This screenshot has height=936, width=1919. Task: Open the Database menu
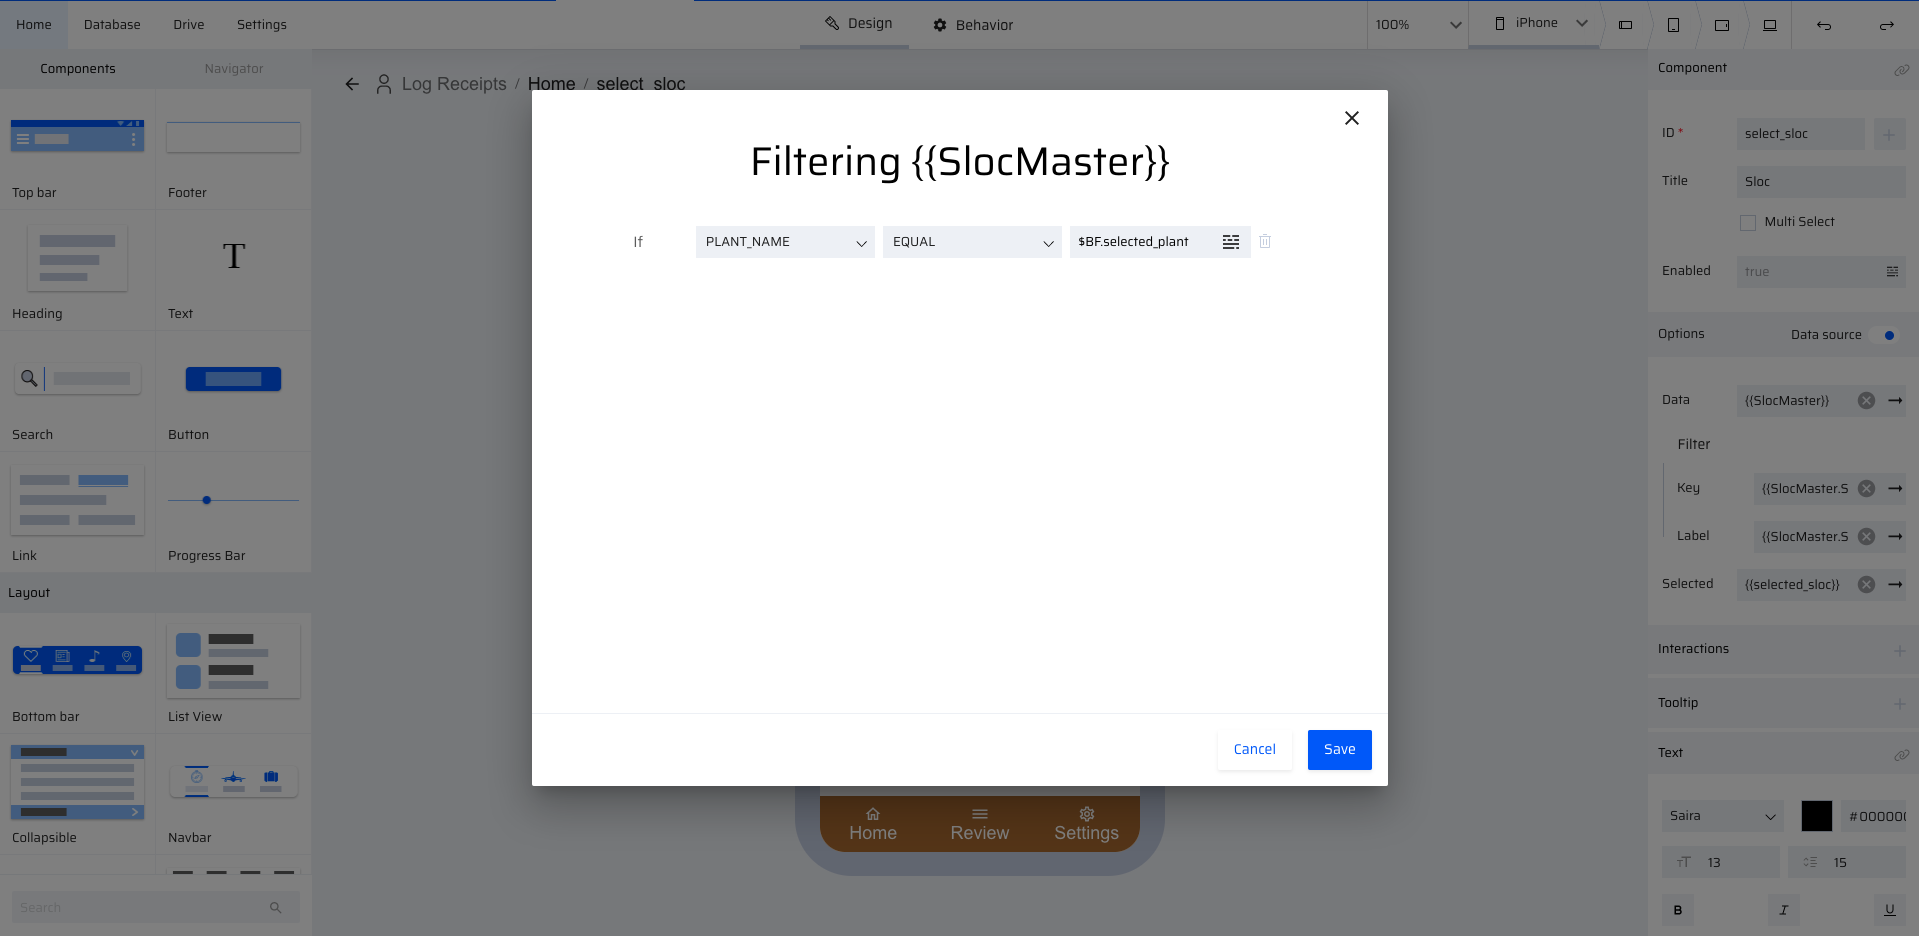coord(112,25)
